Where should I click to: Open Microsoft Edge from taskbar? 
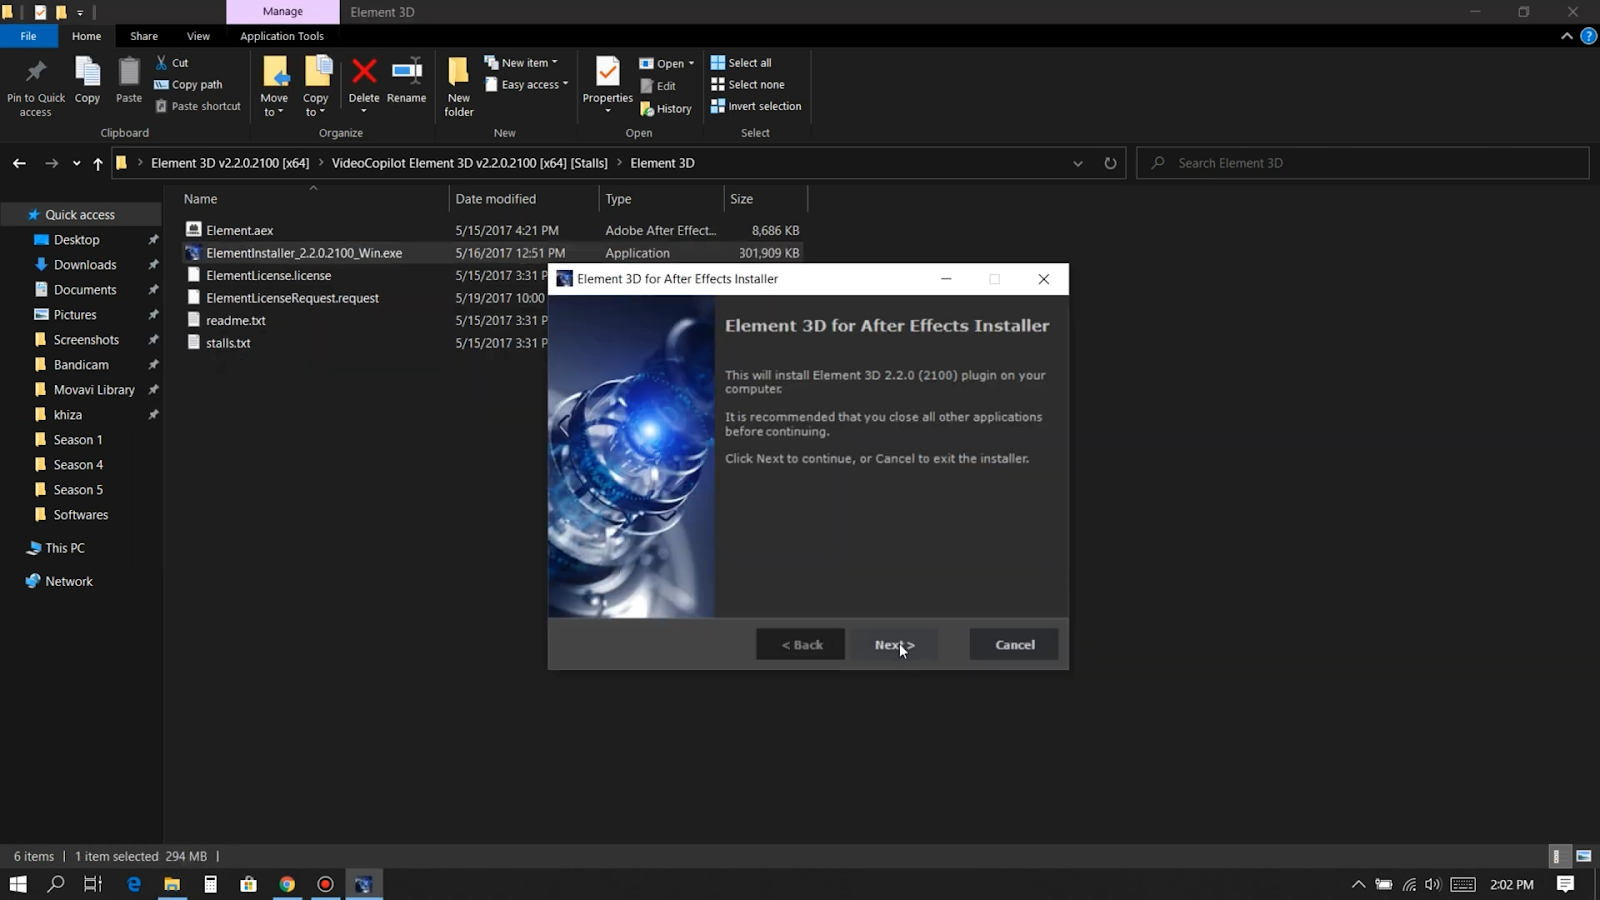click(133, 884)
